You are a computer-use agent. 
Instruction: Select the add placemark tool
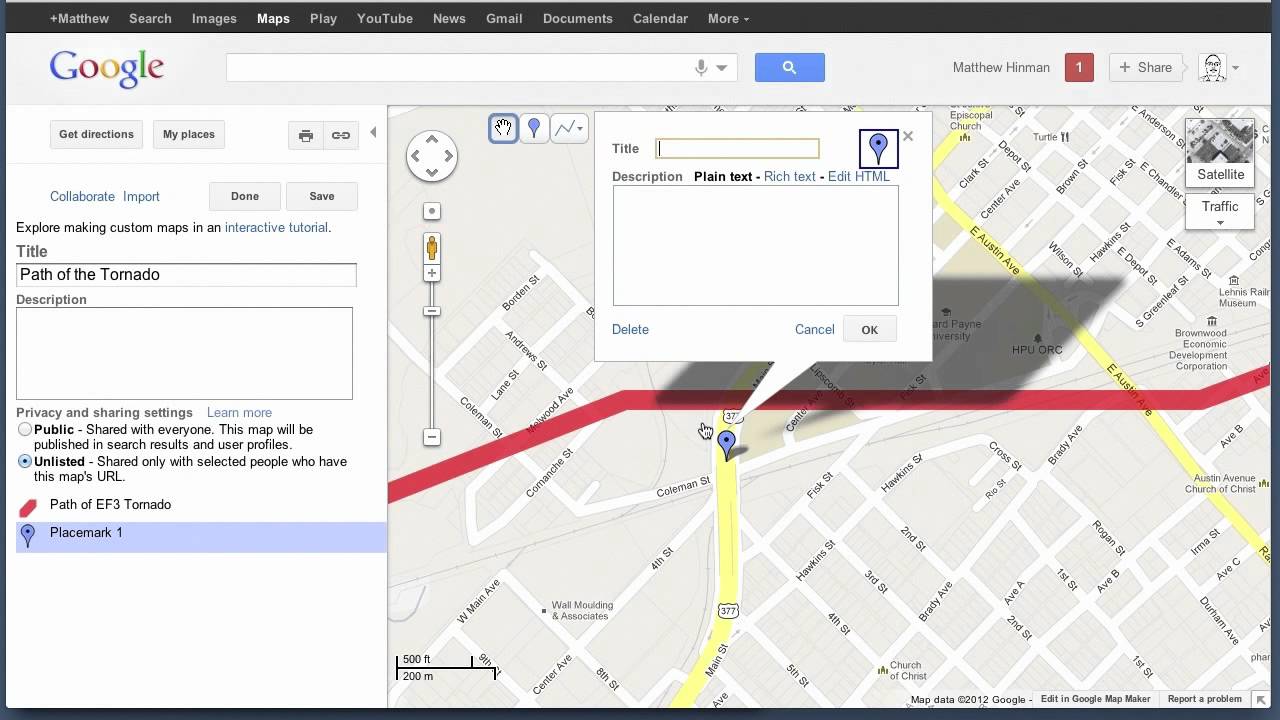[534, 128]
